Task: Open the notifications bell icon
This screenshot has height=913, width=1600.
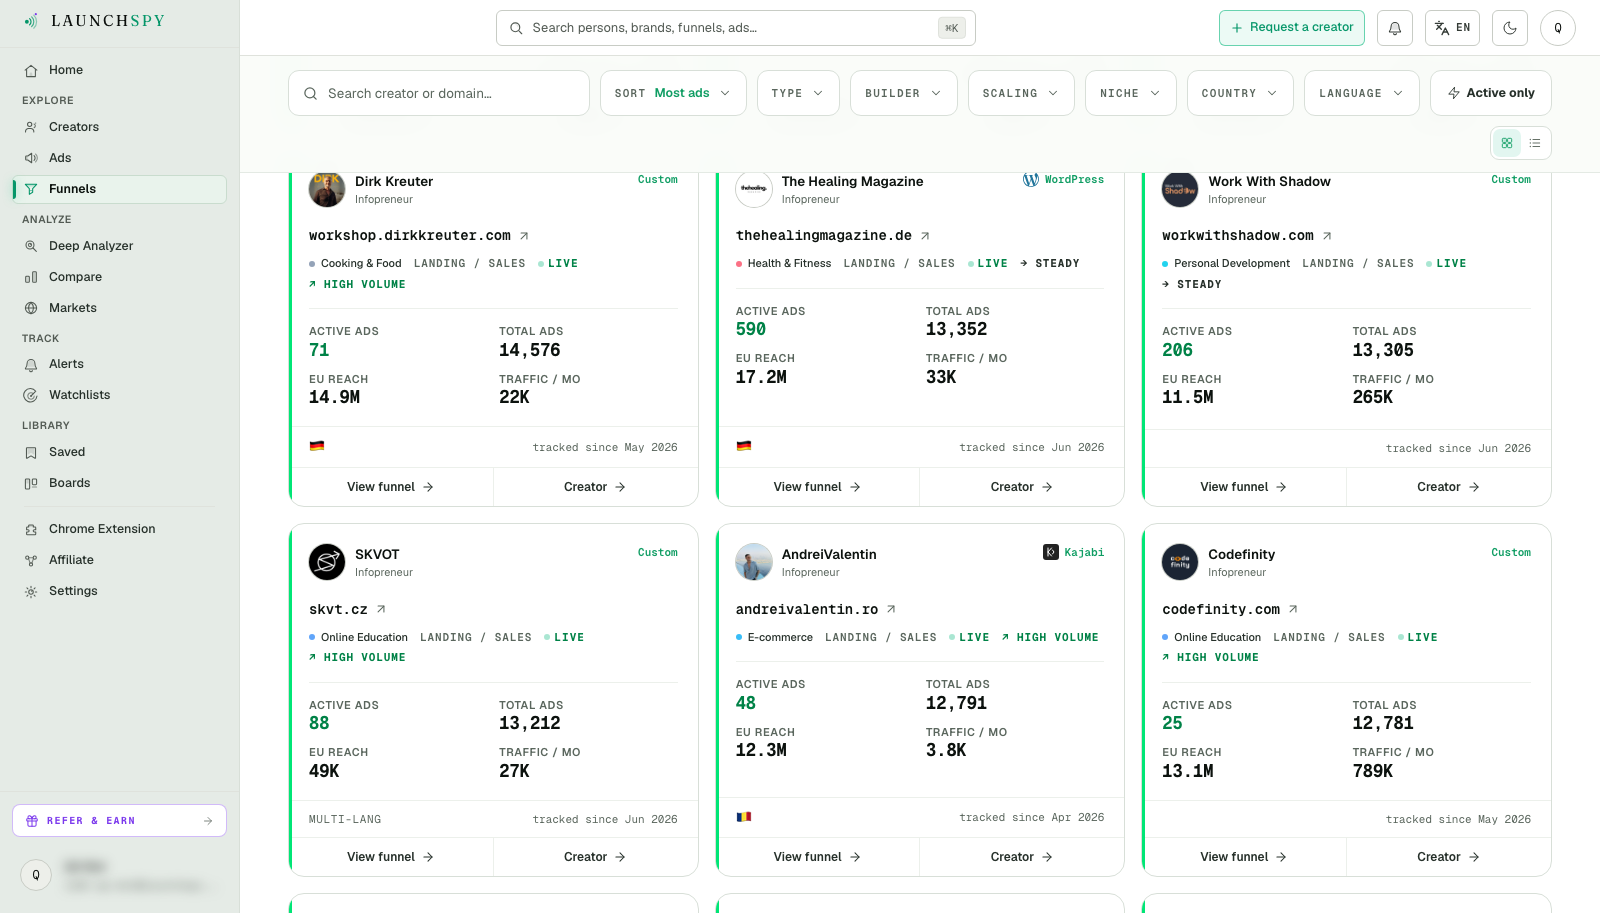Action: [1395, 28]
